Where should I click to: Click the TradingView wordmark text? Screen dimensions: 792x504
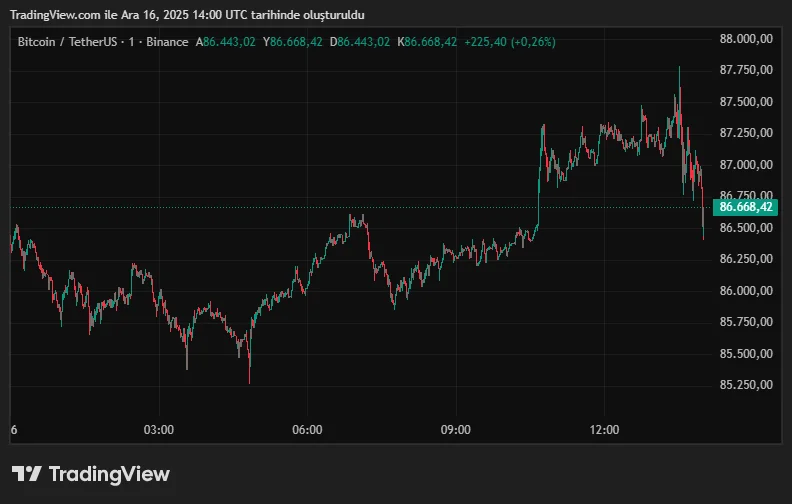(x=109, y=474)
